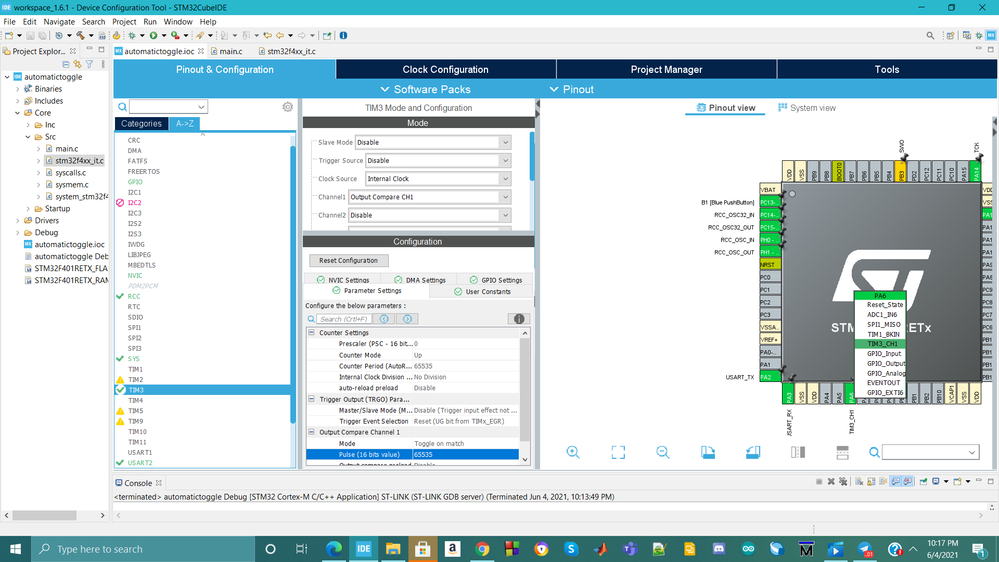
Task: Toggle the vertical split view icon
Action: click(798, 452)
